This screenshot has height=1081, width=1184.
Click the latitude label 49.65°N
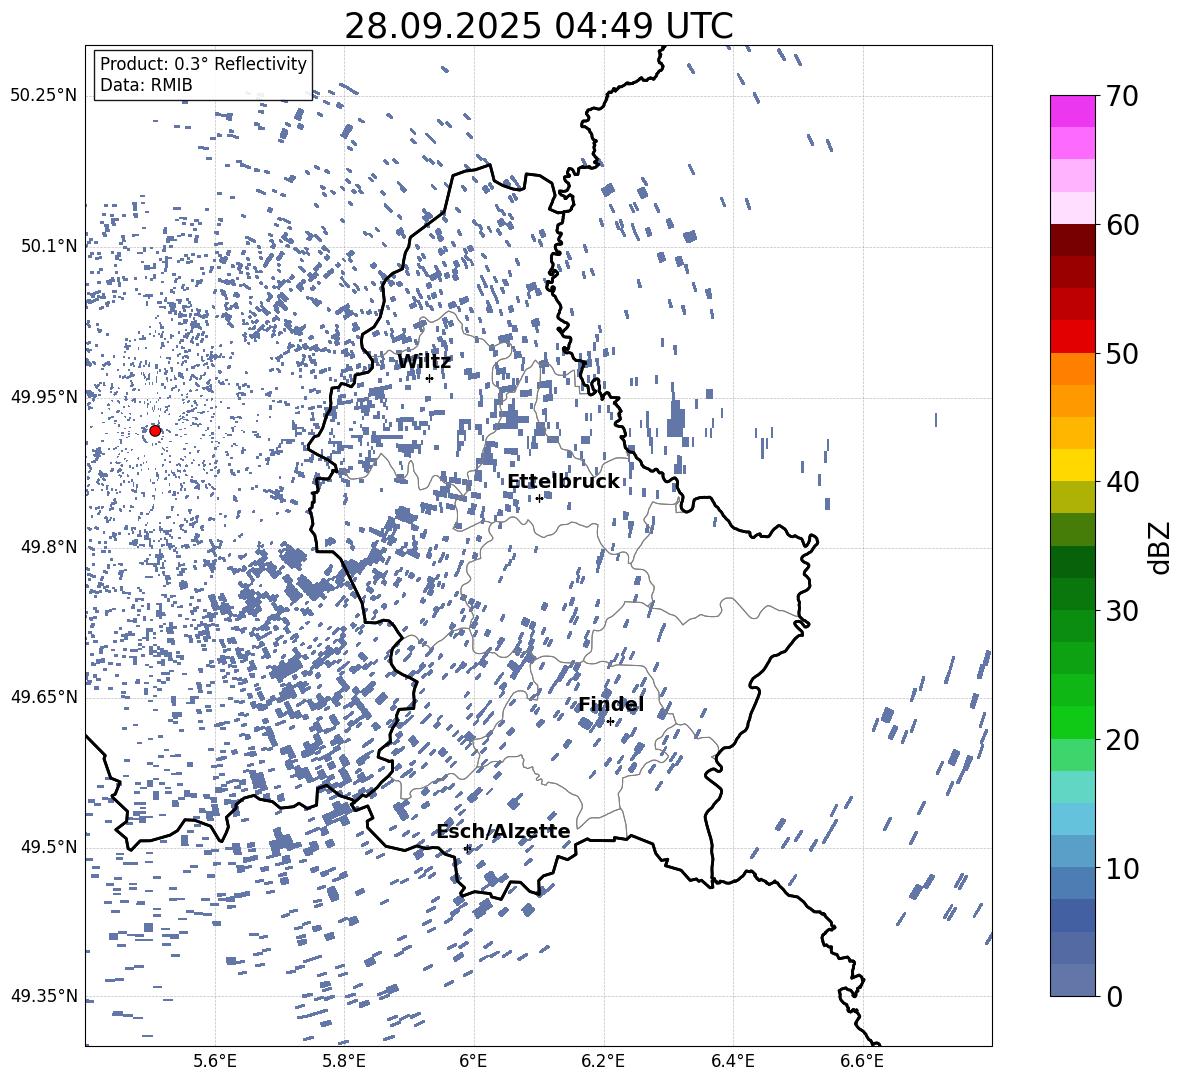(43, 696)
